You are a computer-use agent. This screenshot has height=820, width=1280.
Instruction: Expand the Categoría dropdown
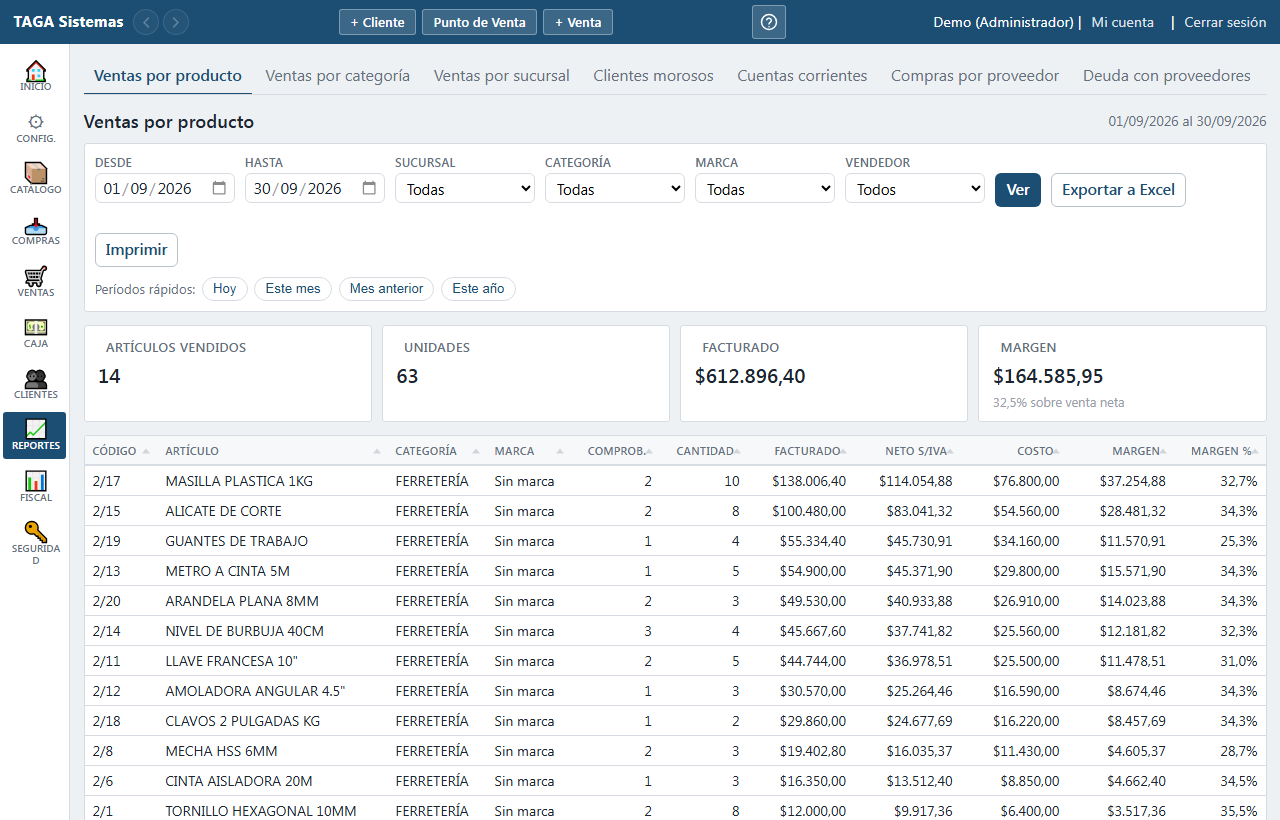[615, 189]
